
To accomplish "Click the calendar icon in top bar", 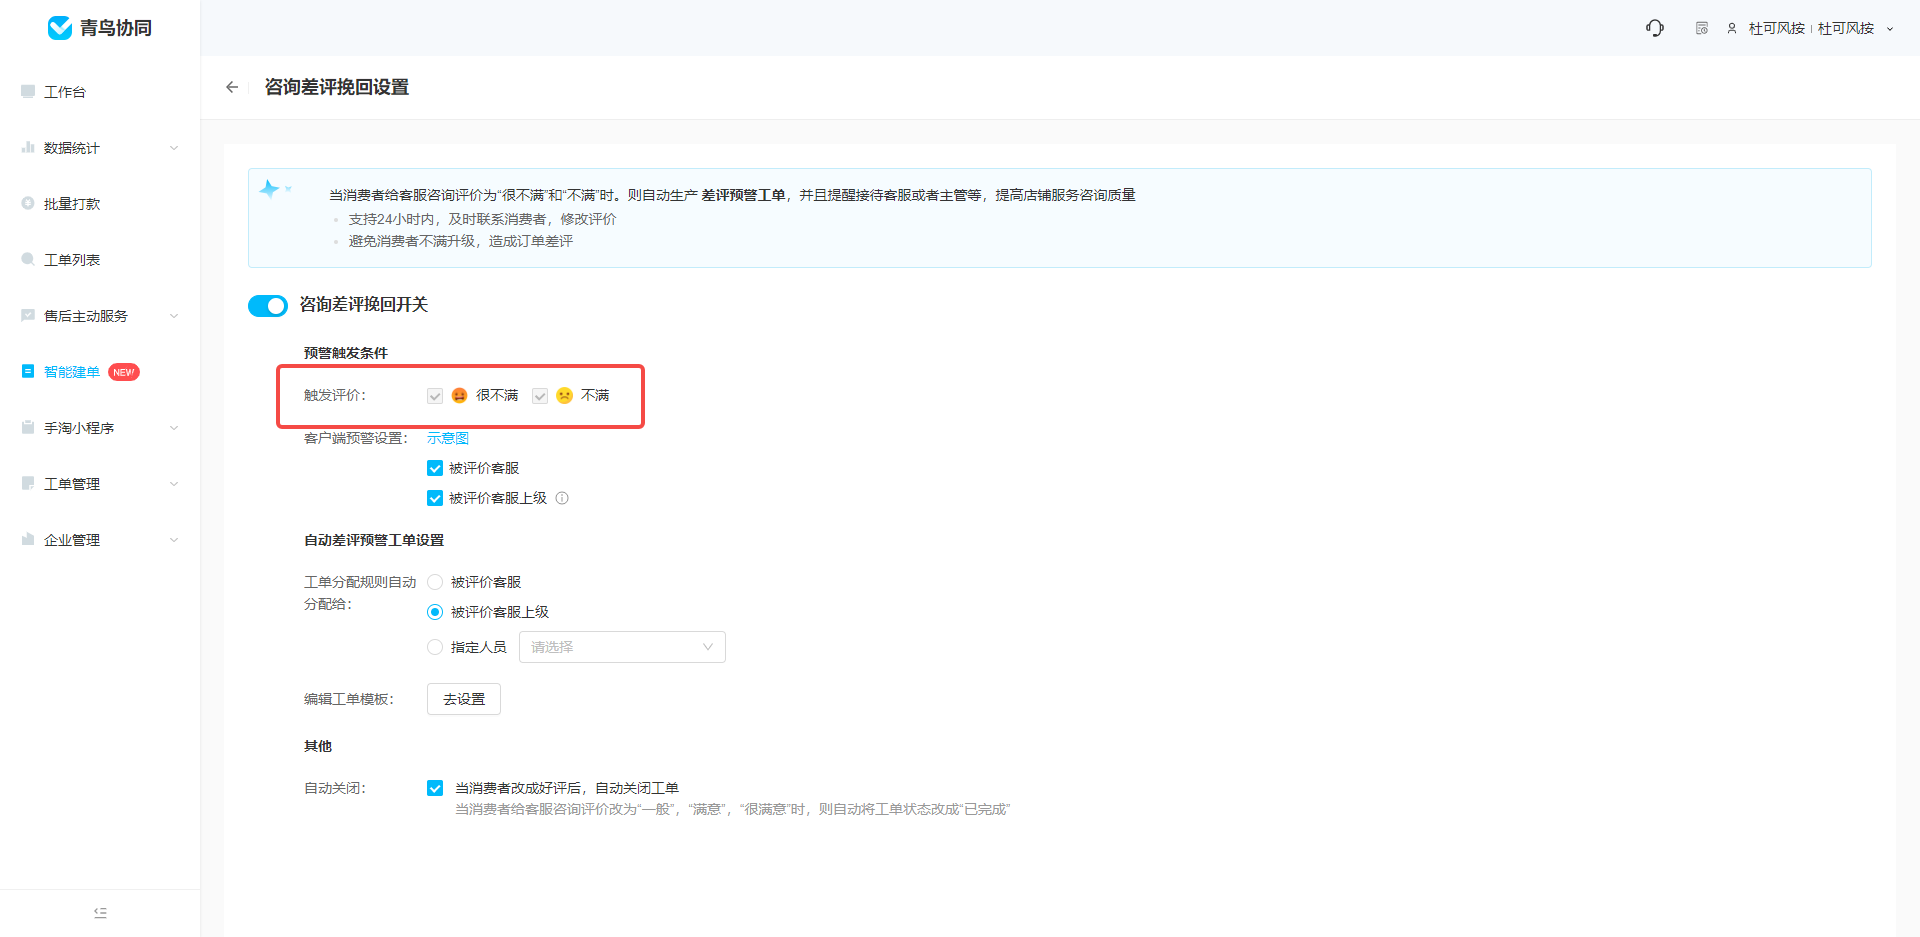I will [1702, 28].
